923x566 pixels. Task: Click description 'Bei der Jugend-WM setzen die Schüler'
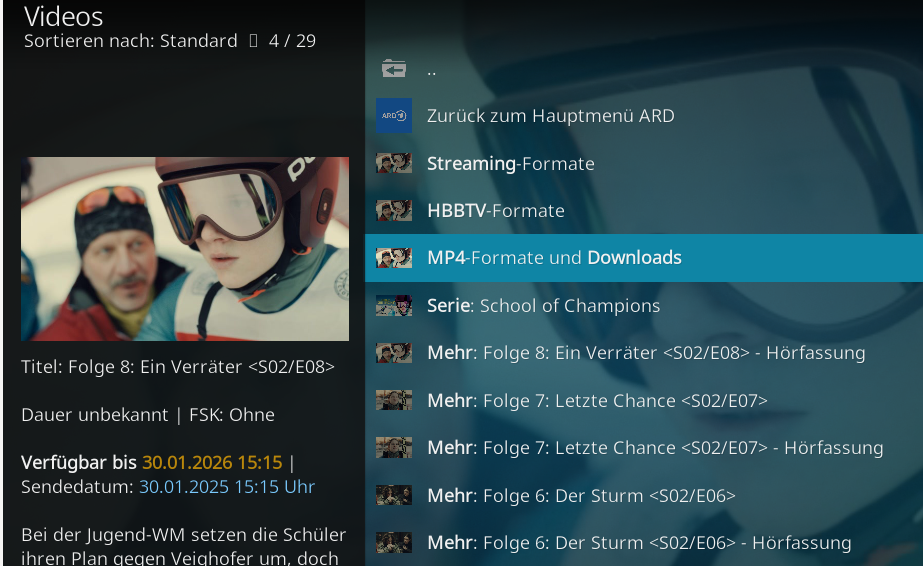(183, 535)
